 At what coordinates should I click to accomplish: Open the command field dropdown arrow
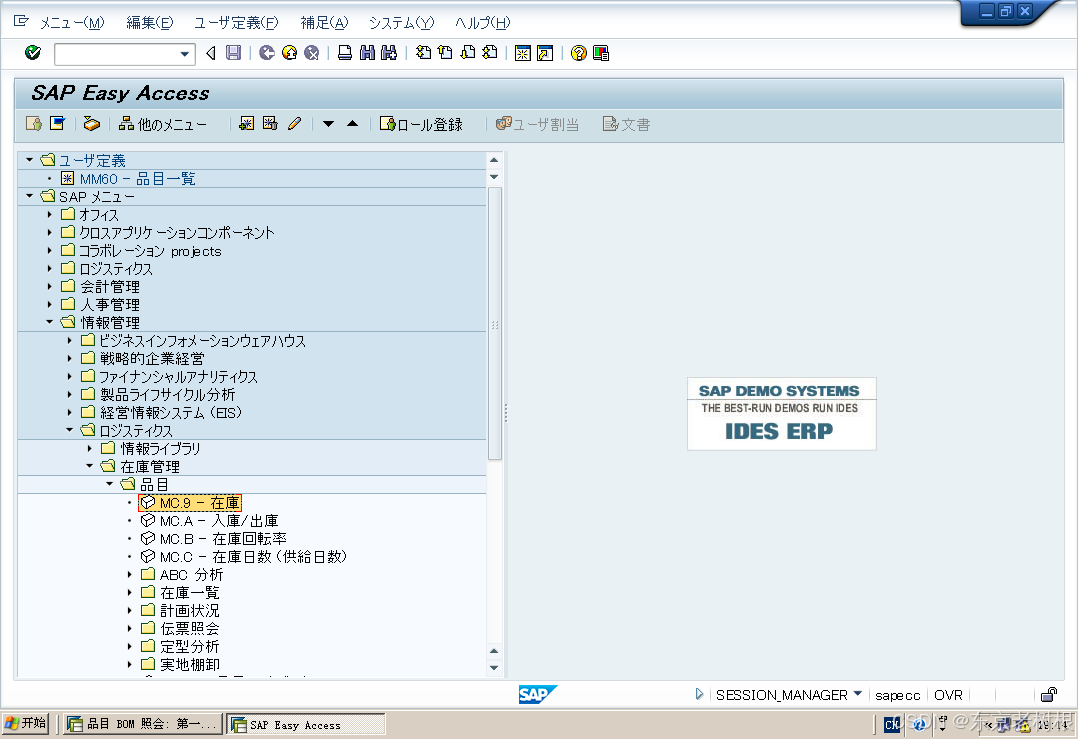point(184,54)
